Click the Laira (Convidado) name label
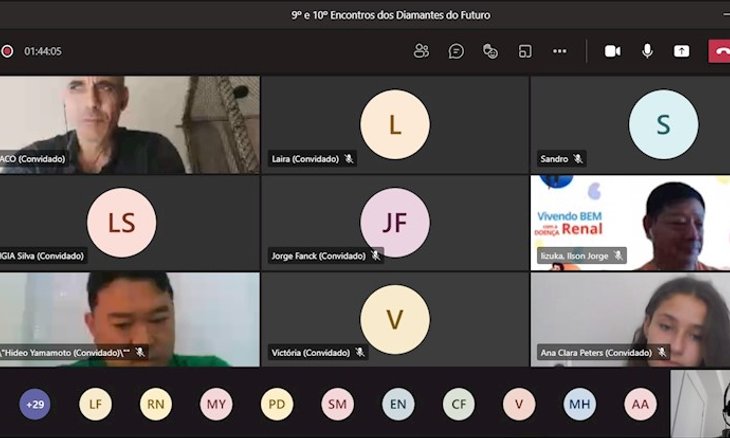Image resolution: width=730 pixels, height=438 pixels. click(x=305, y=159)
